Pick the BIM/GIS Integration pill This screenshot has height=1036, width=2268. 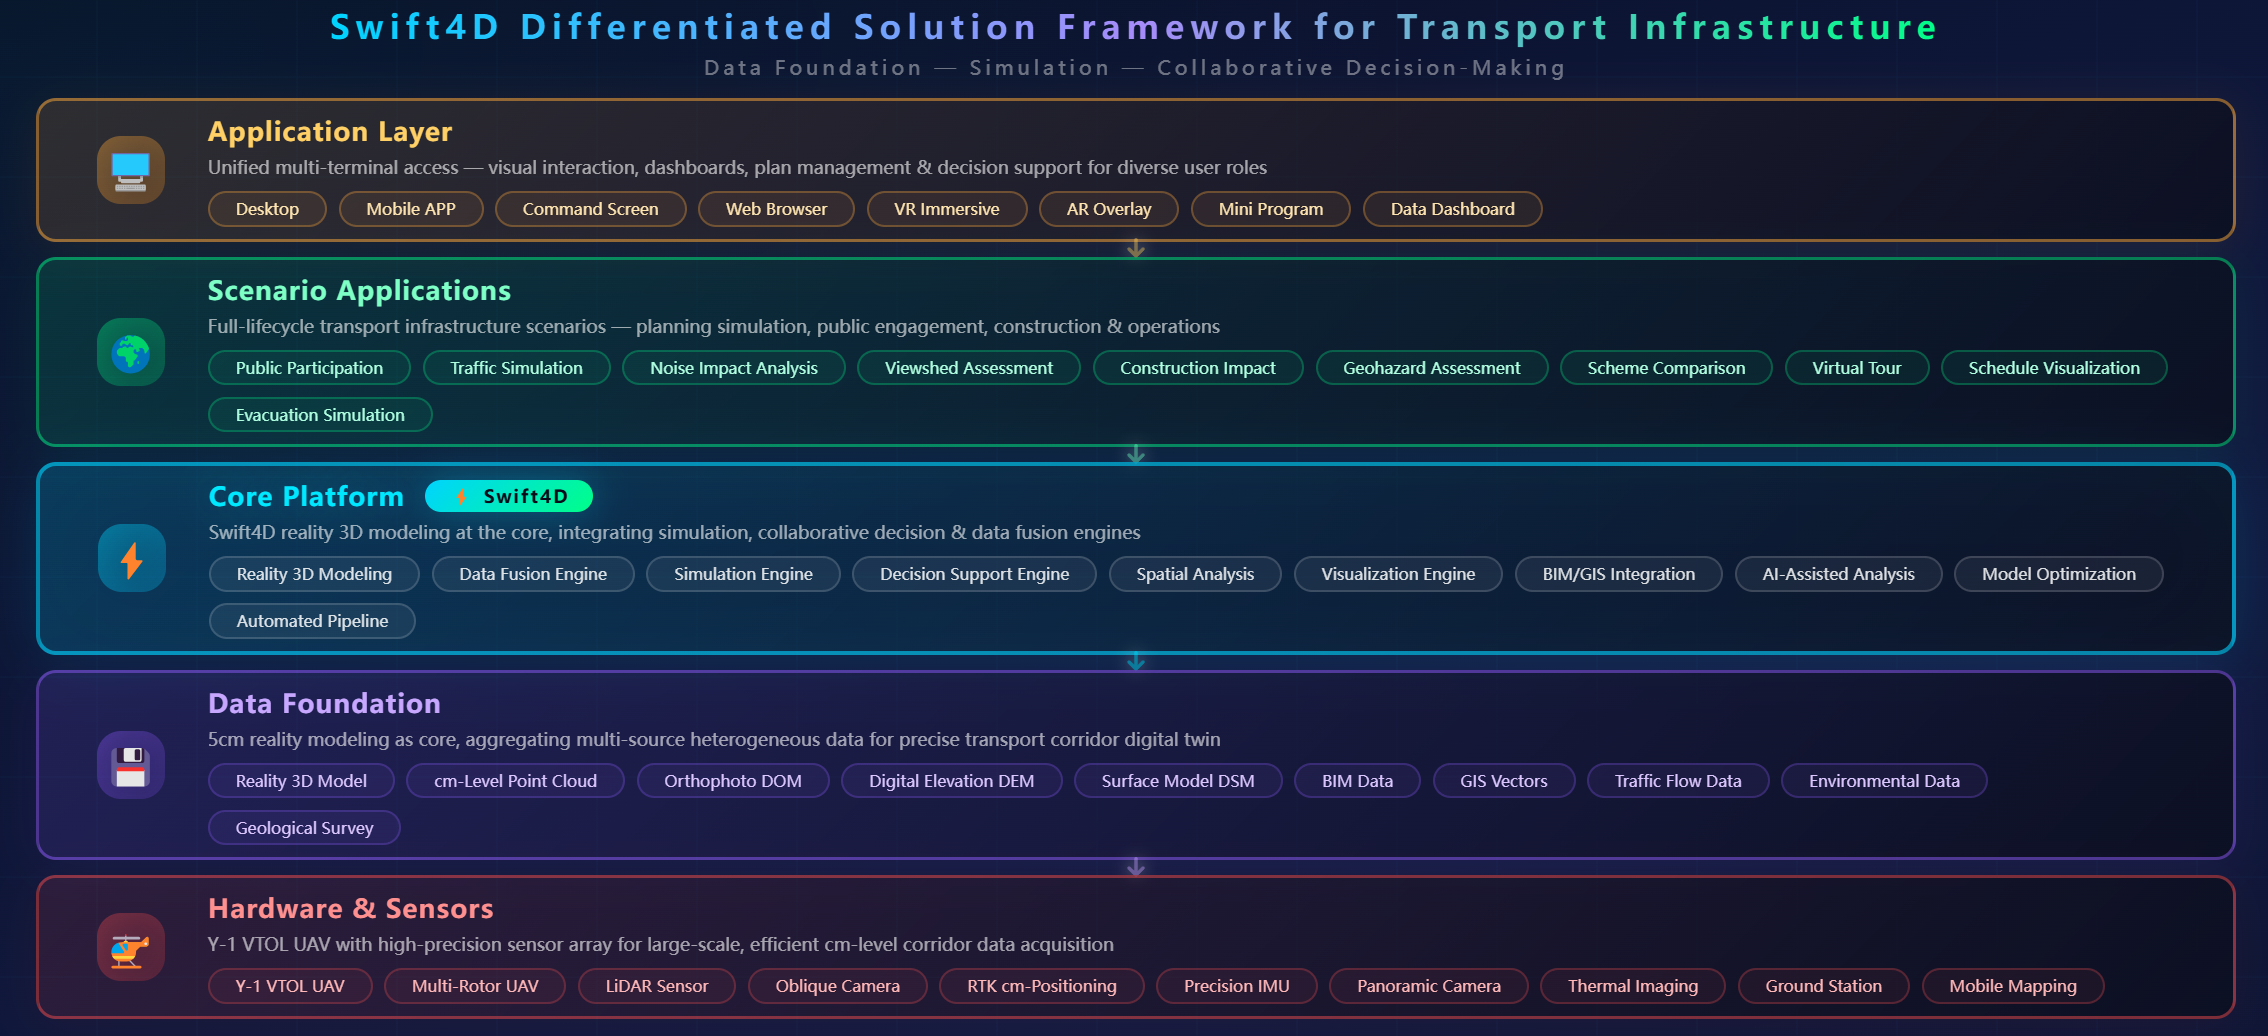(x=1618, y=574)
